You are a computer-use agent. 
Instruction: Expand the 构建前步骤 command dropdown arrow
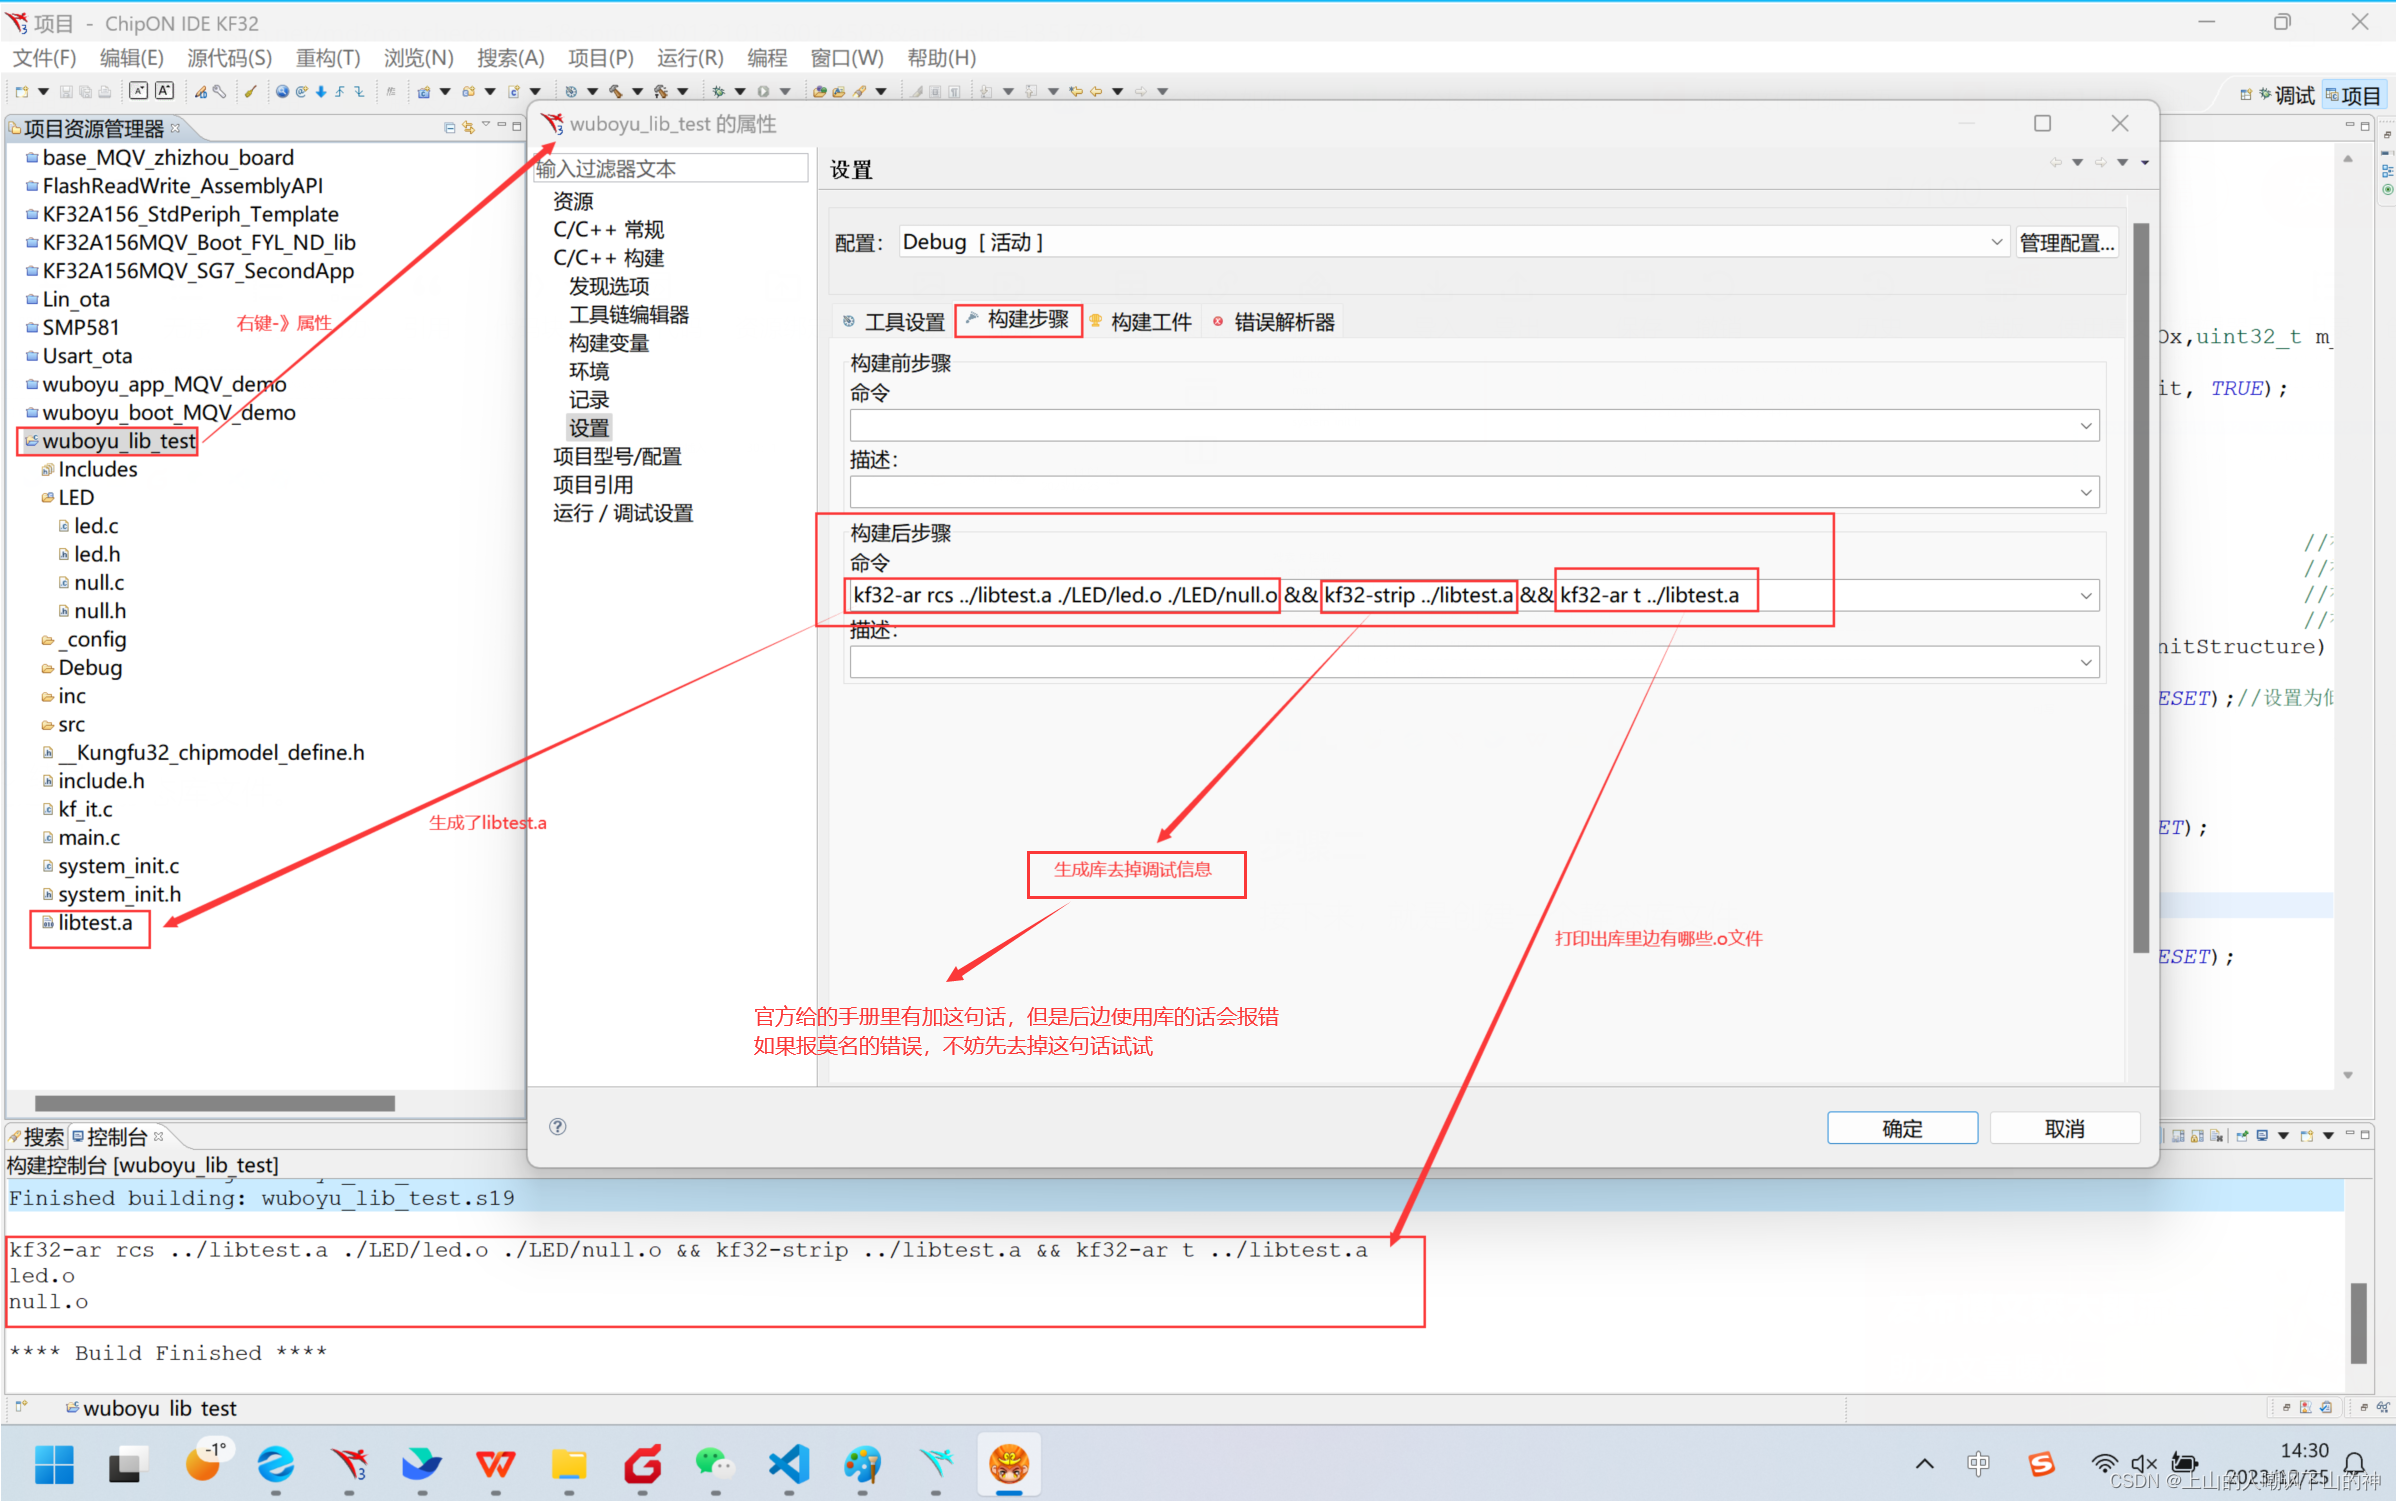[2085, 426]
